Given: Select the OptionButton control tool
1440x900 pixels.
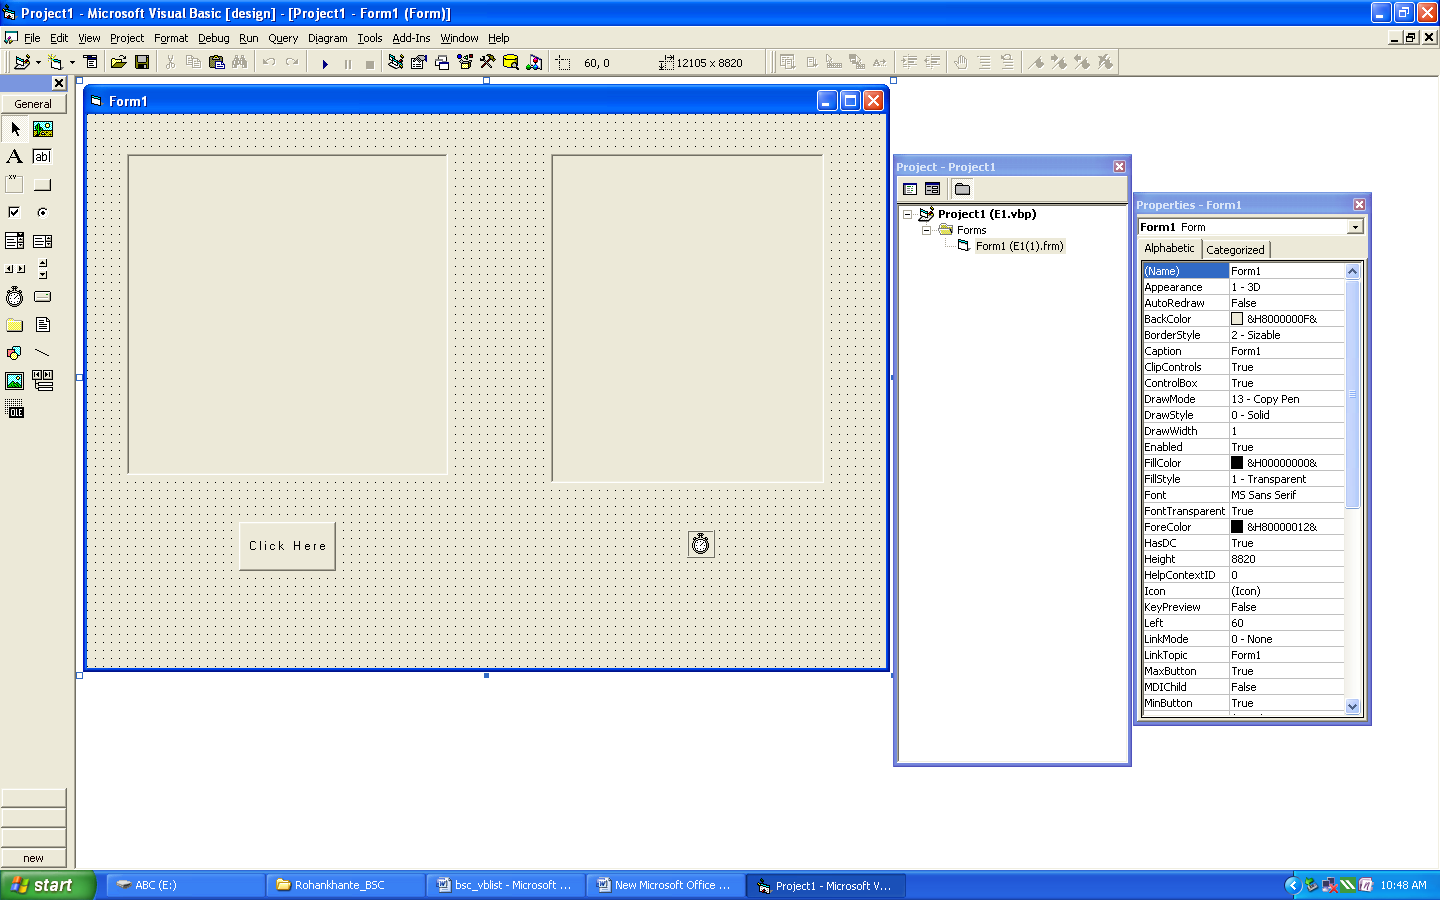Looking at the screenshot, I should (43, 213).
